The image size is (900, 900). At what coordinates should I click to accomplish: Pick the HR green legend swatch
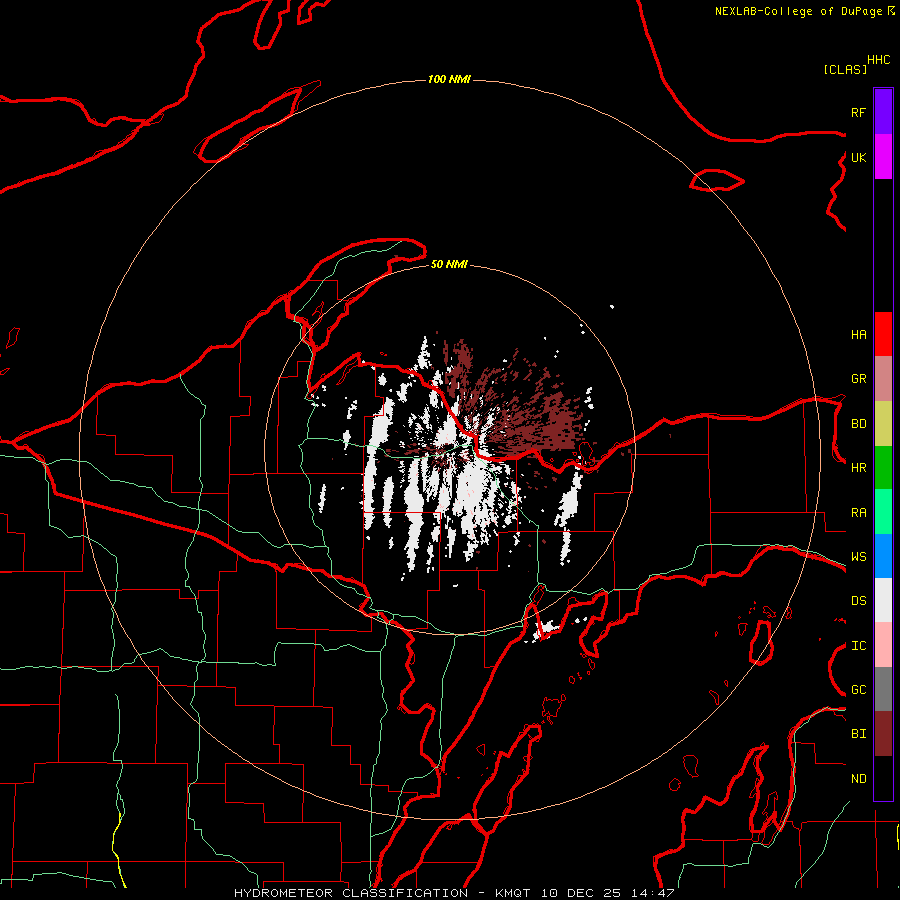point(883,467)
